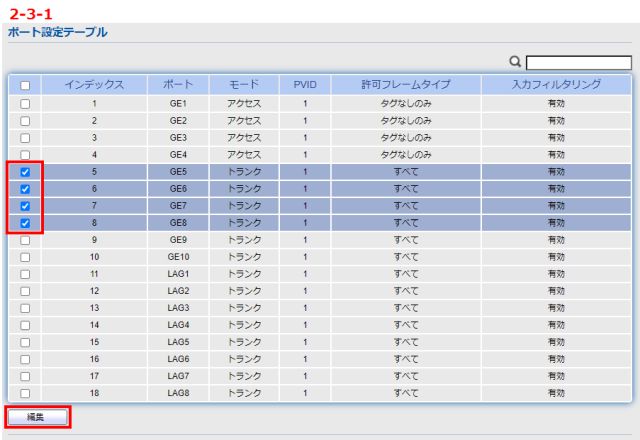640x440 pixels.
Task: Check the box for port GE9
Action: 25,240
